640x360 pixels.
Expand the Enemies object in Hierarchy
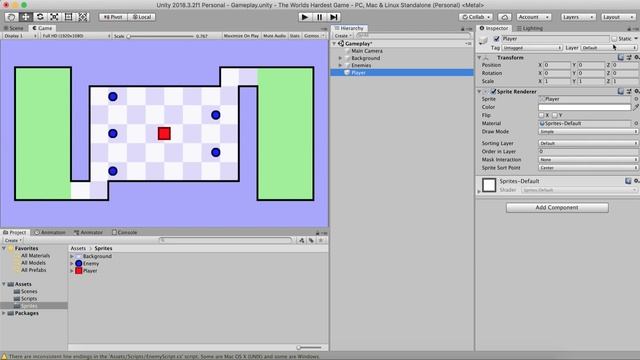tap(340, 65)
